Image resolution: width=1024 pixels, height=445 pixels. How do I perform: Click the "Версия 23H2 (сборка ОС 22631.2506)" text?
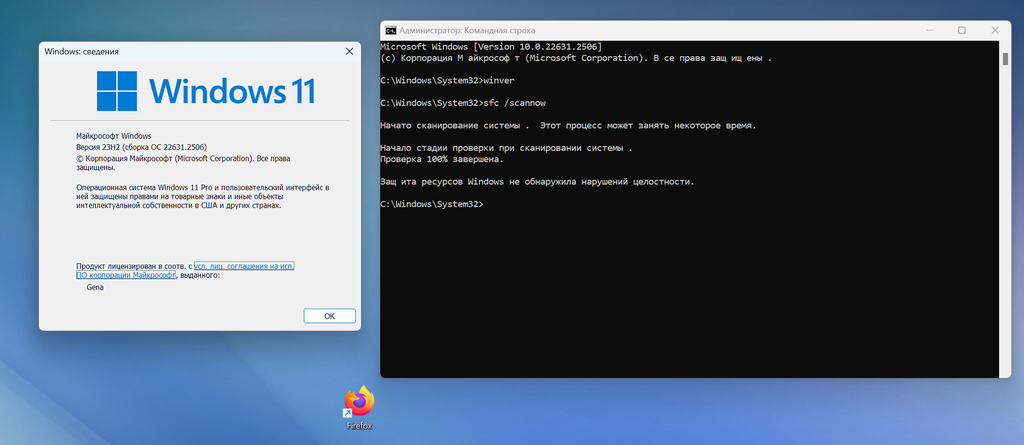[141, 148]
